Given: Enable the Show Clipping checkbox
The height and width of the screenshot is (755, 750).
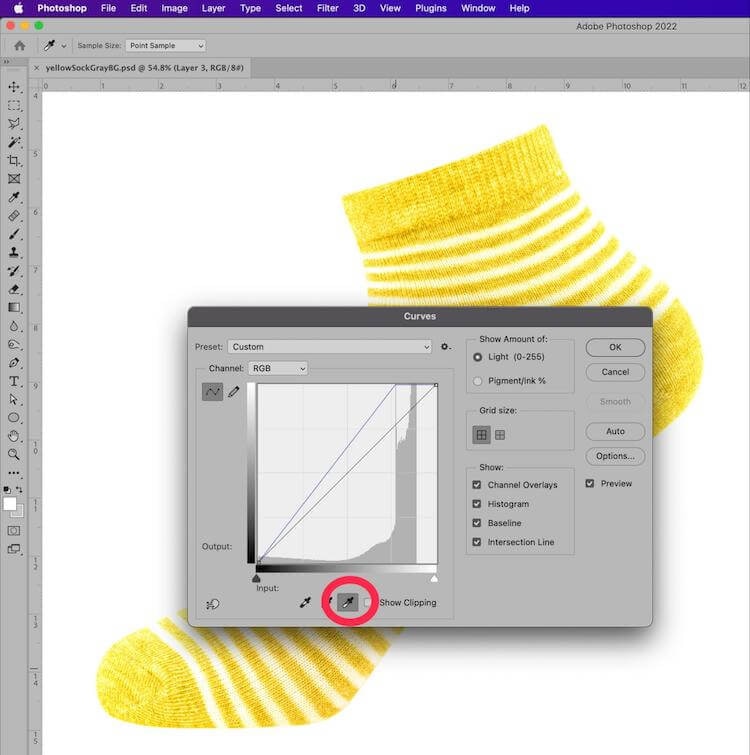Looking at the screenshot, I should 370,602.
